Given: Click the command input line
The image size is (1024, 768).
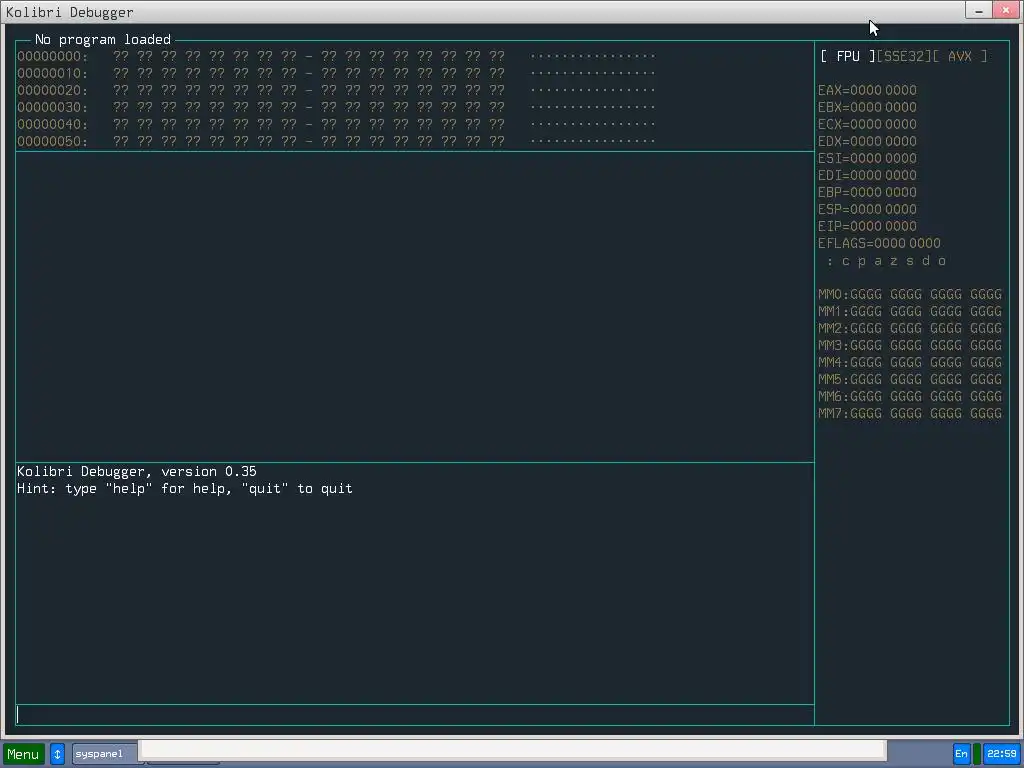Looking at the screenshot, I should (x=415, y=715).
